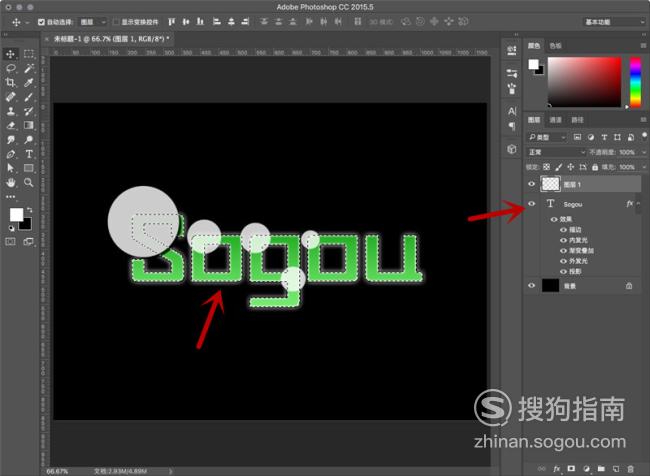
Task: Toggle visibility of 渐变叠加 effect
Action: click(563, 251)
